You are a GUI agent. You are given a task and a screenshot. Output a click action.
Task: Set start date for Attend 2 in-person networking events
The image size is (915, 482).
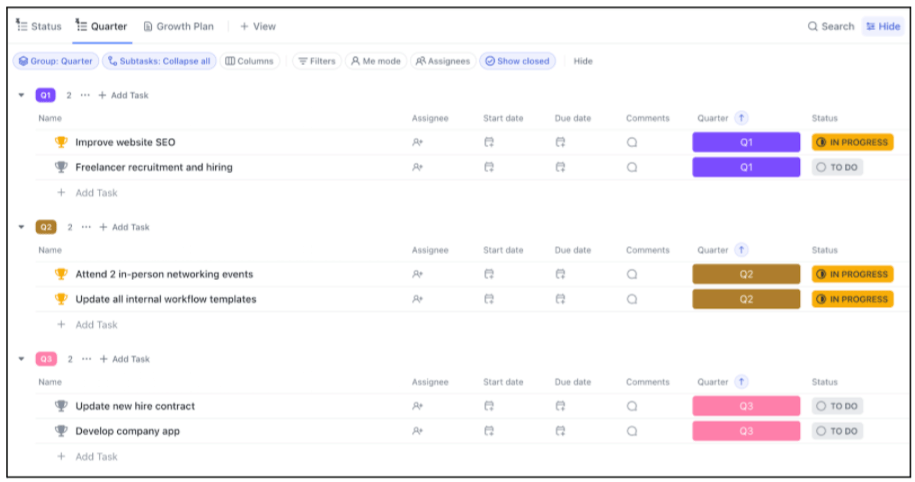488,274
